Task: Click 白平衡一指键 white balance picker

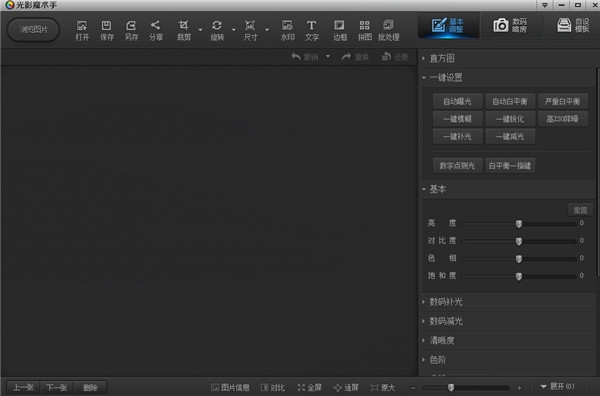Action: coord(510,166)
